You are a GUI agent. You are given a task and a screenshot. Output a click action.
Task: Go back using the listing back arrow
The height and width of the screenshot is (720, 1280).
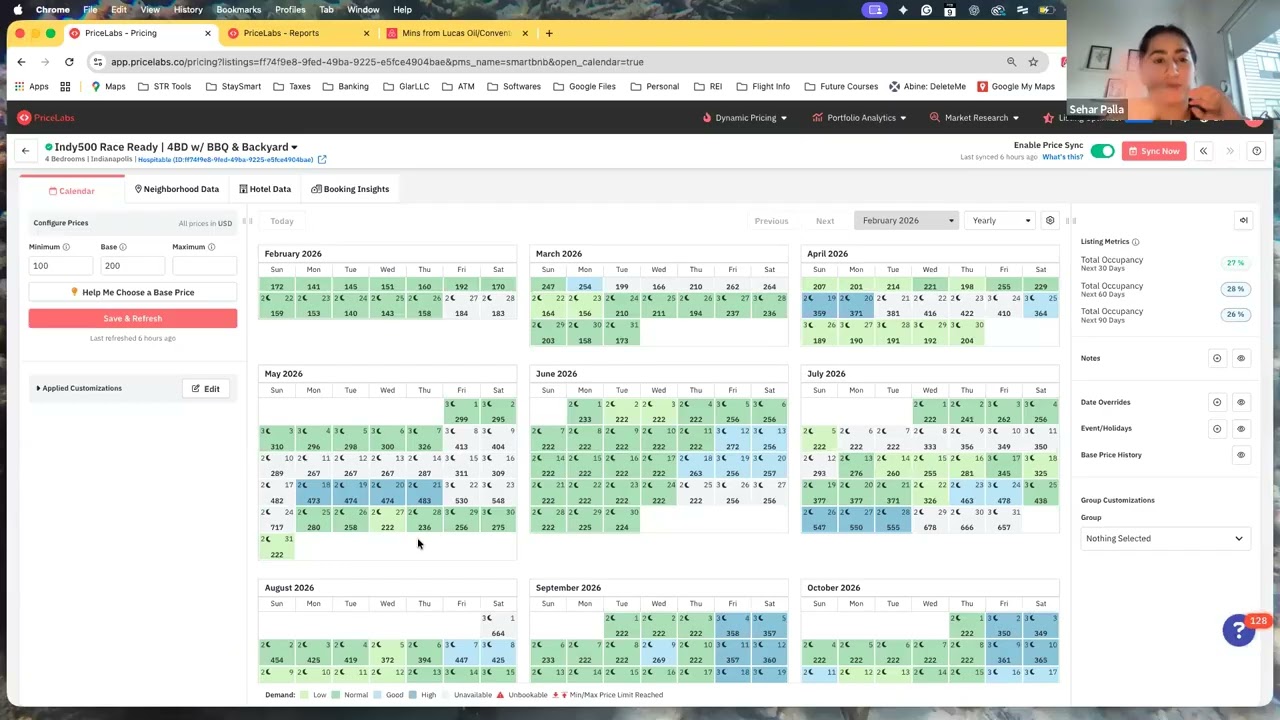coord(25,151)
